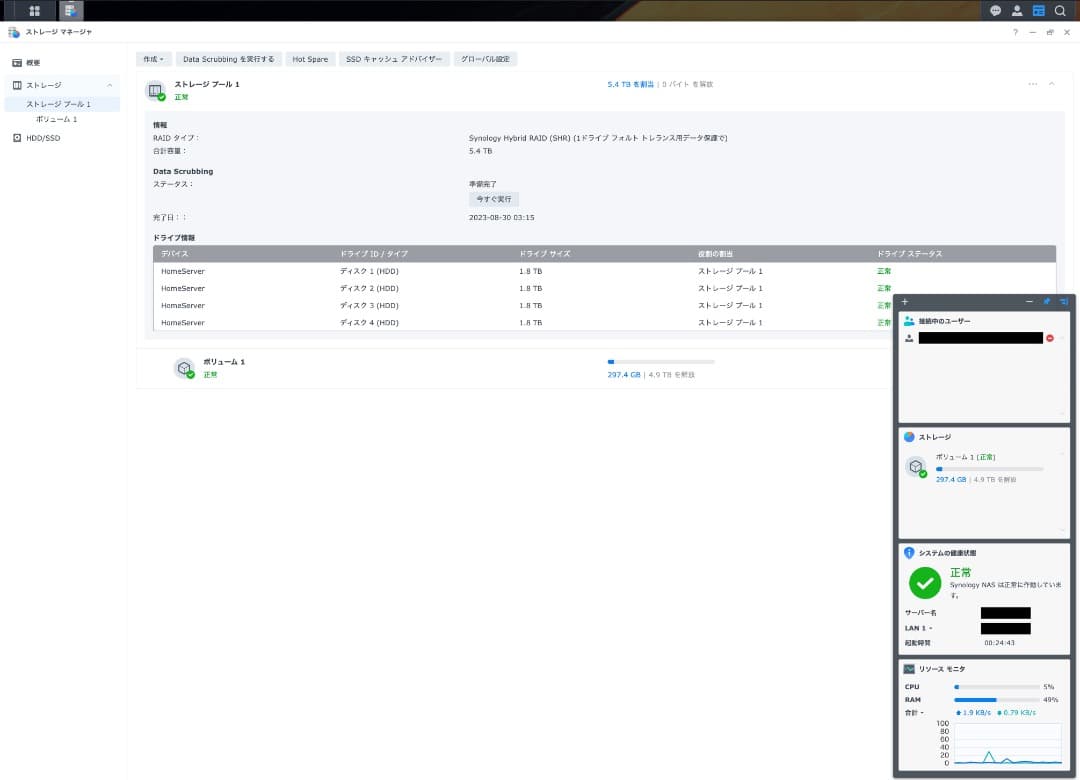Open the search tool in the top bar
Viewport: 1080px width, 780px height.
tap(1060, 11)
